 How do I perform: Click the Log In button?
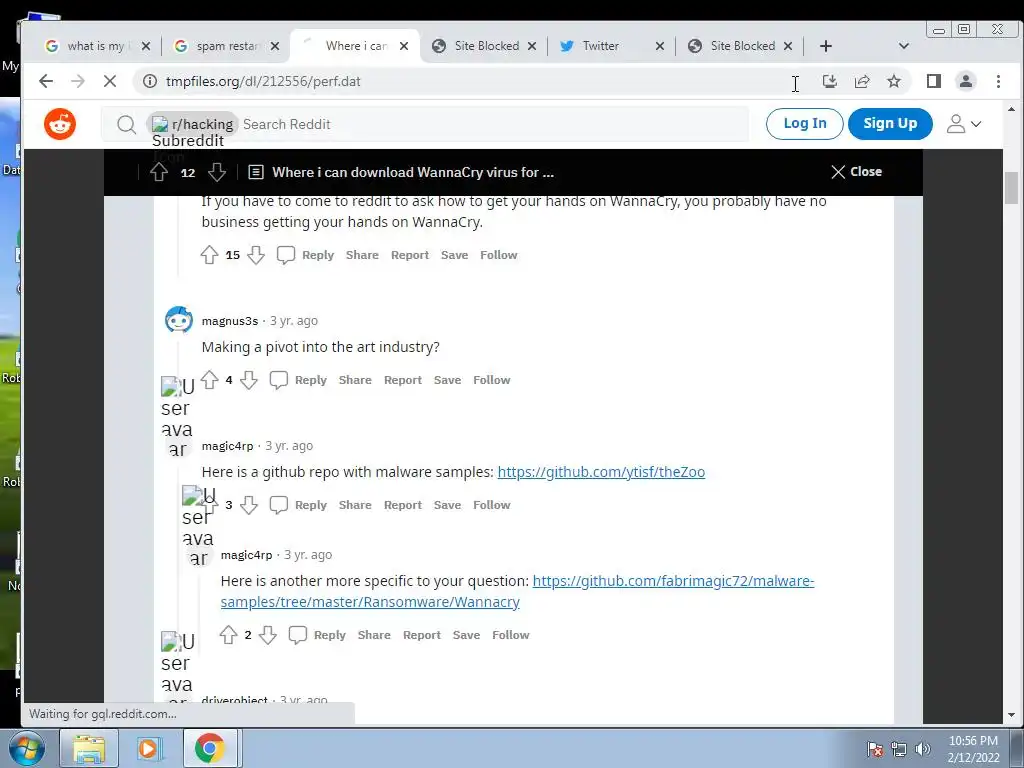pyautogui.click(x=805, y=123)
